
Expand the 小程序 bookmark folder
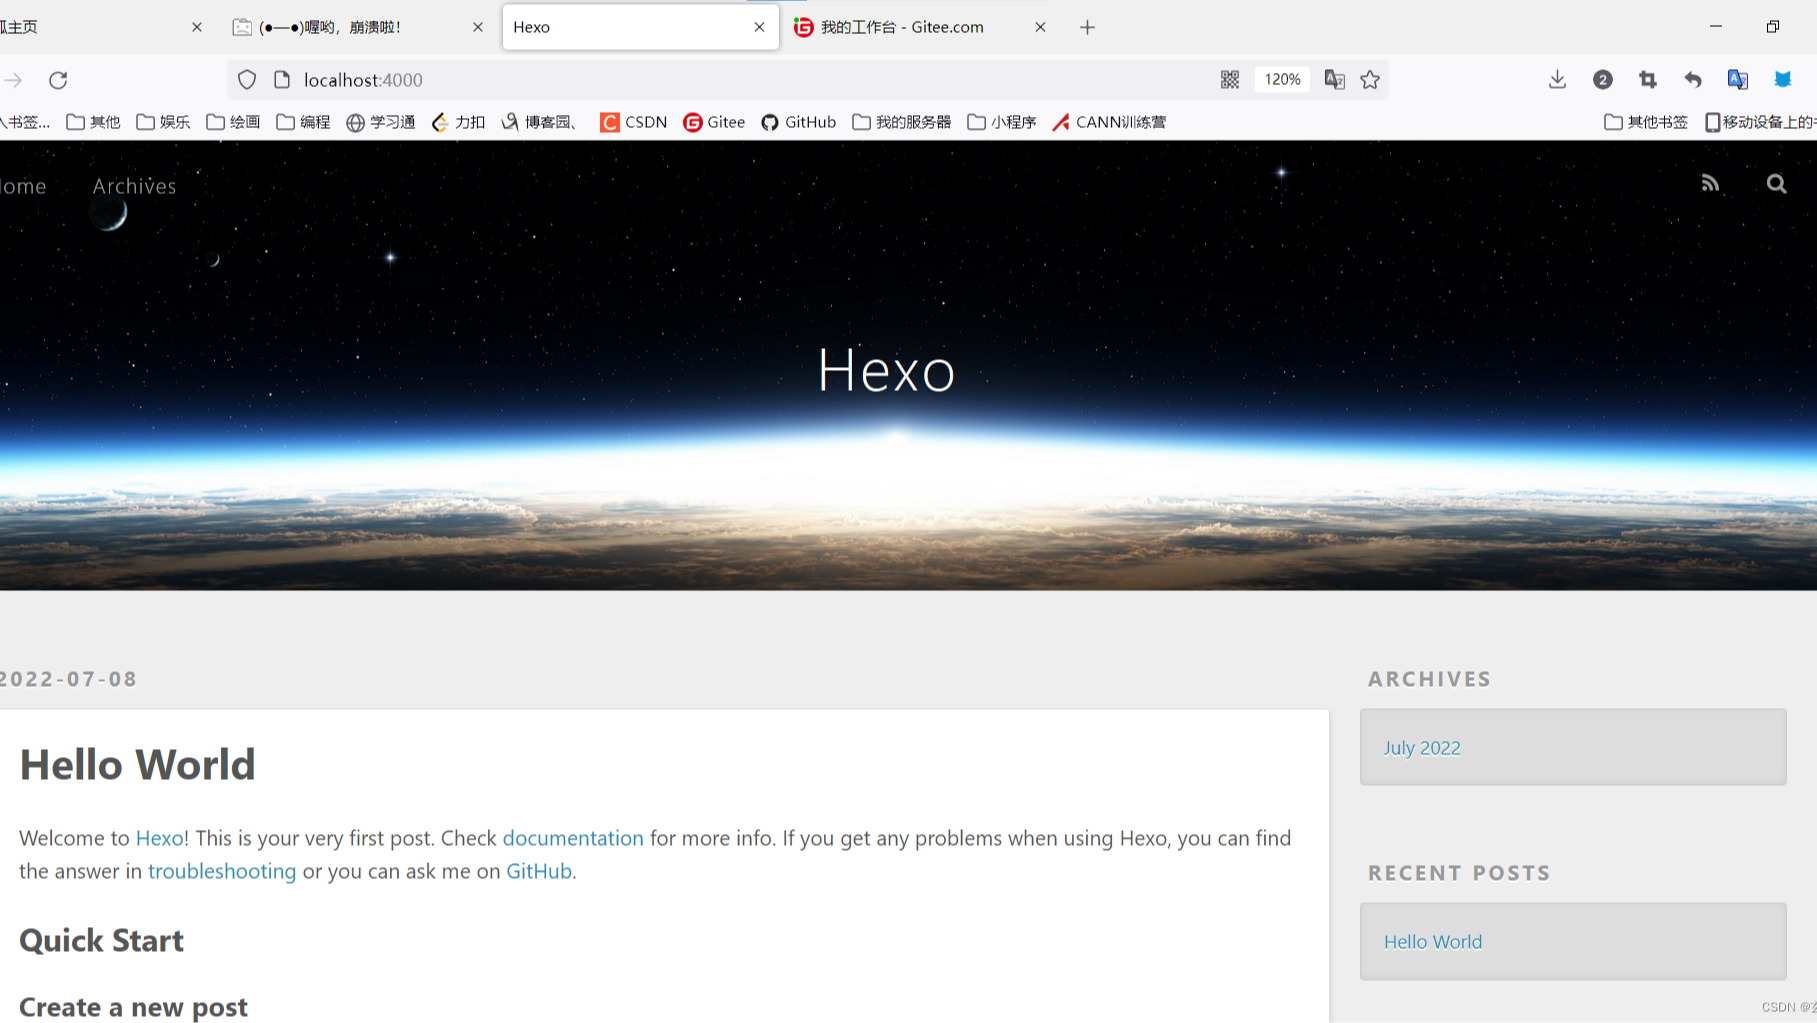pyautogui.click(x=1002, y=122)
